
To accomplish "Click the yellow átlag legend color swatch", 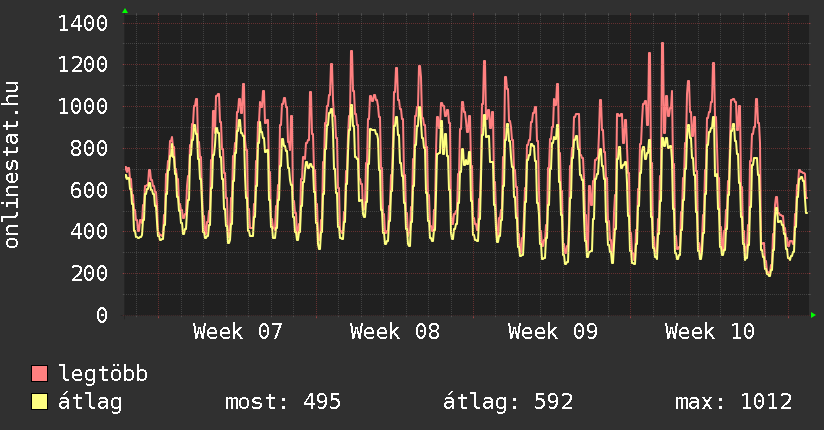I will 40,402.
